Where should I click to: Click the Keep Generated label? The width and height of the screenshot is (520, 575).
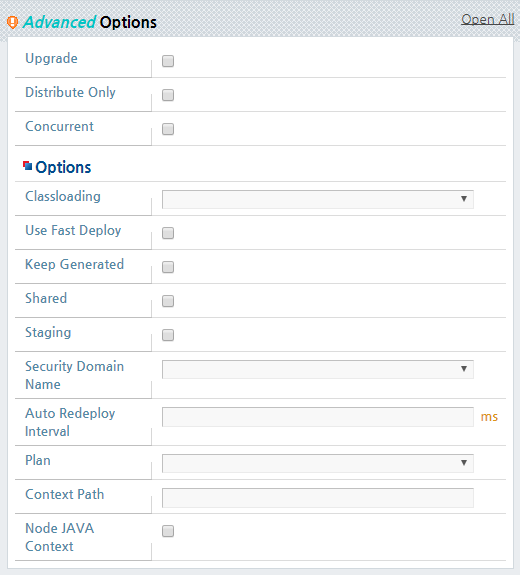pos(74,264)
